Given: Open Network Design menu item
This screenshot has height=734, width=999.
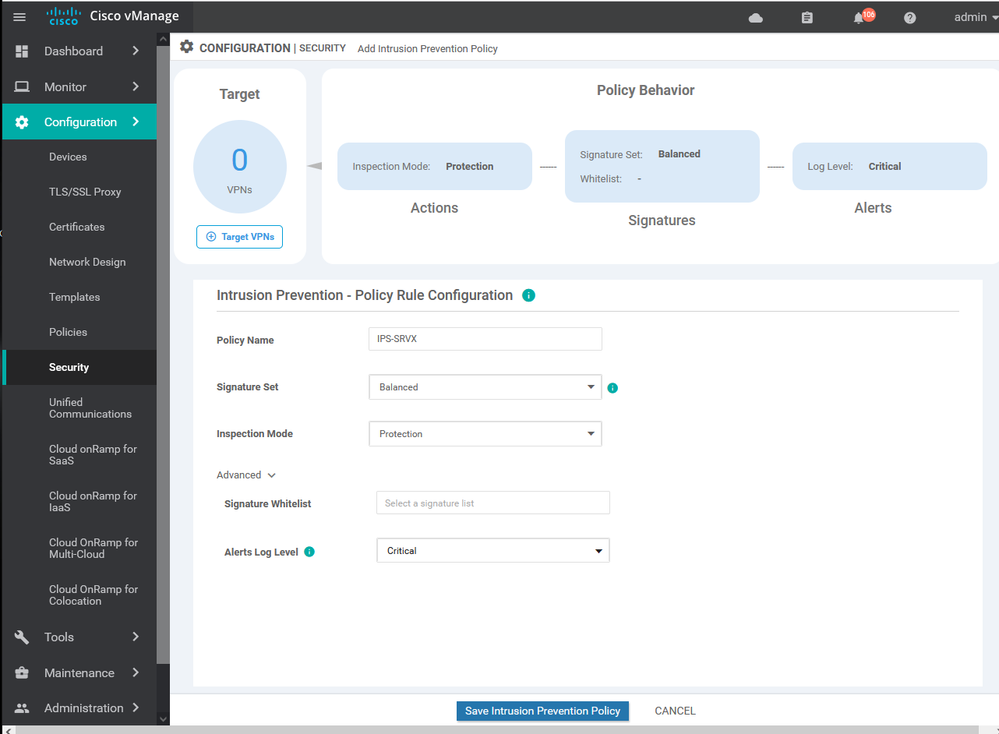Looking at the screenshot, I should pyautogui.click(x=87, y=262).
